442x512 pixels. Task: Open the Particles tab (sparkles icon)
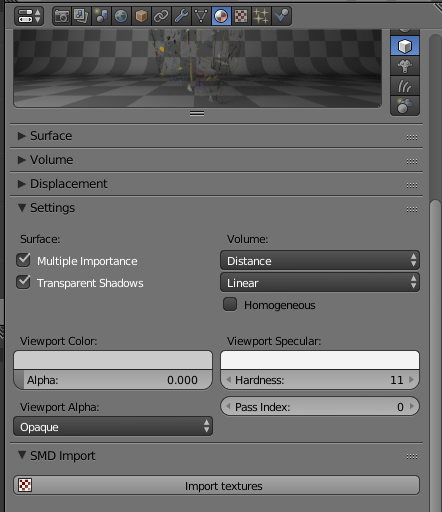(x=261, y=16)
